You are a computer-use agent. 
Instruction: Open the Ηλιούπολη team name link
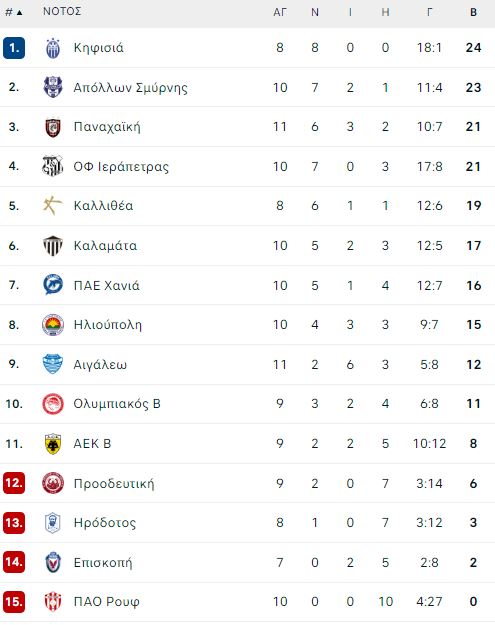coord(108,325)
